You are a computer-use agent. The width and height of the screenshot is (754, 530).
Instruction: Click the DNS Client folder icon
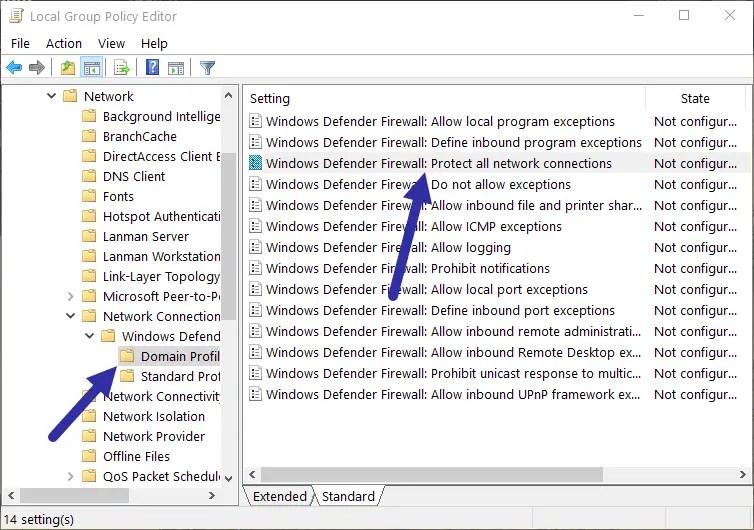coord(89,176)
